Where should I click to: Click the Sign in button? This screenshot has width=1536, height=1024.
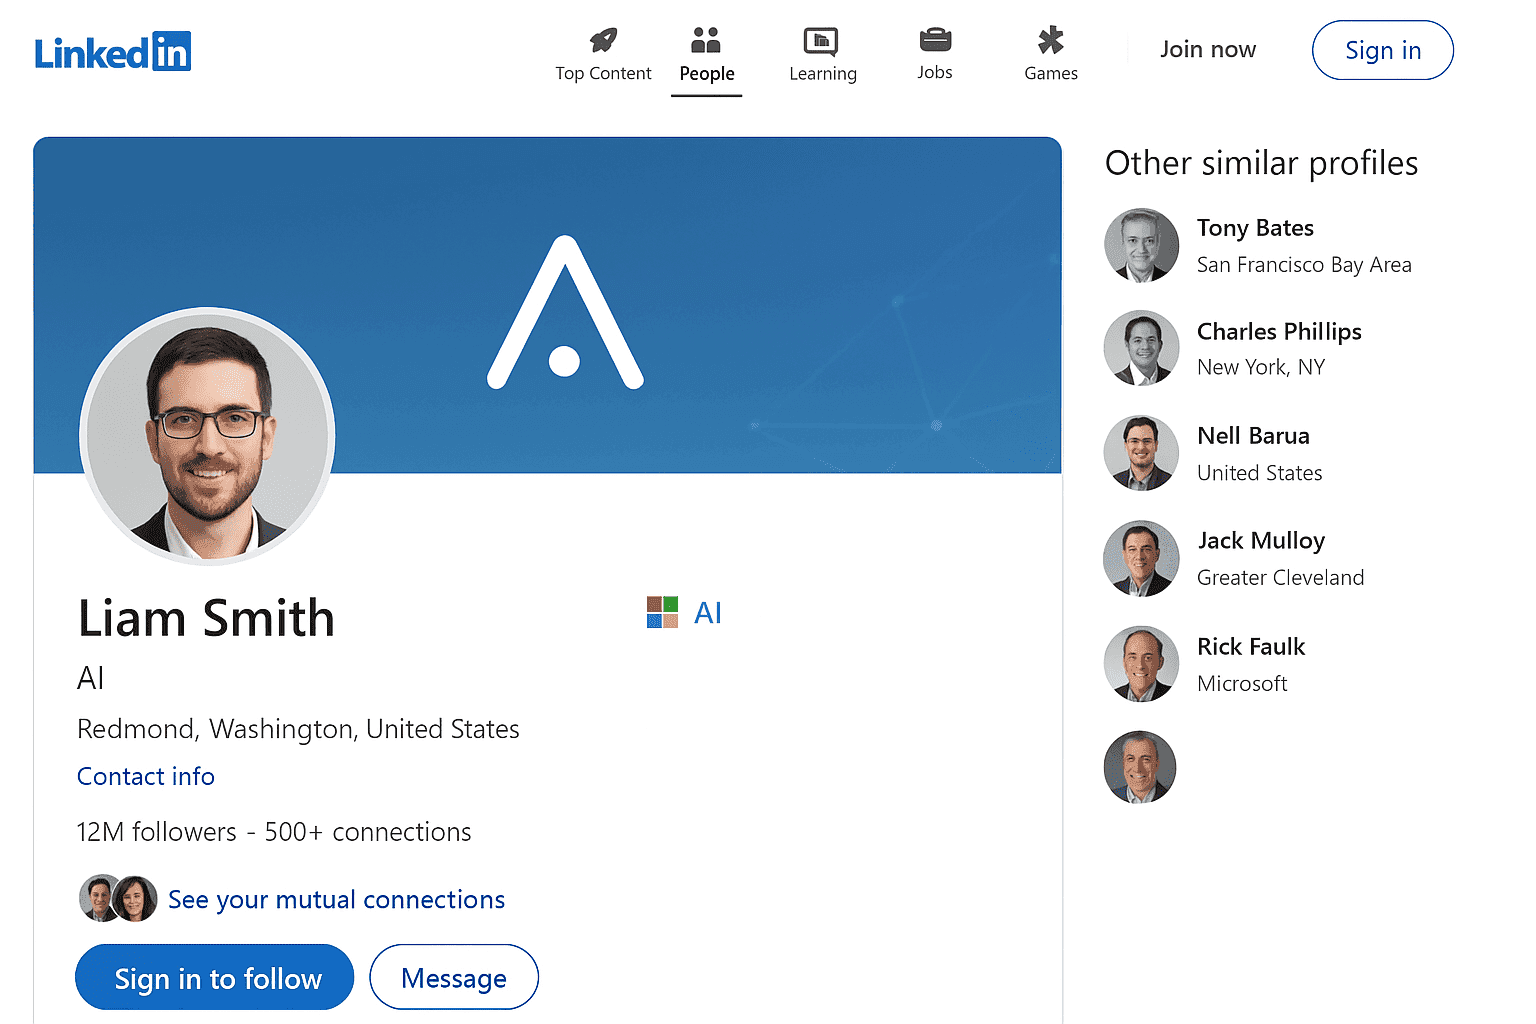[1382, 50]
